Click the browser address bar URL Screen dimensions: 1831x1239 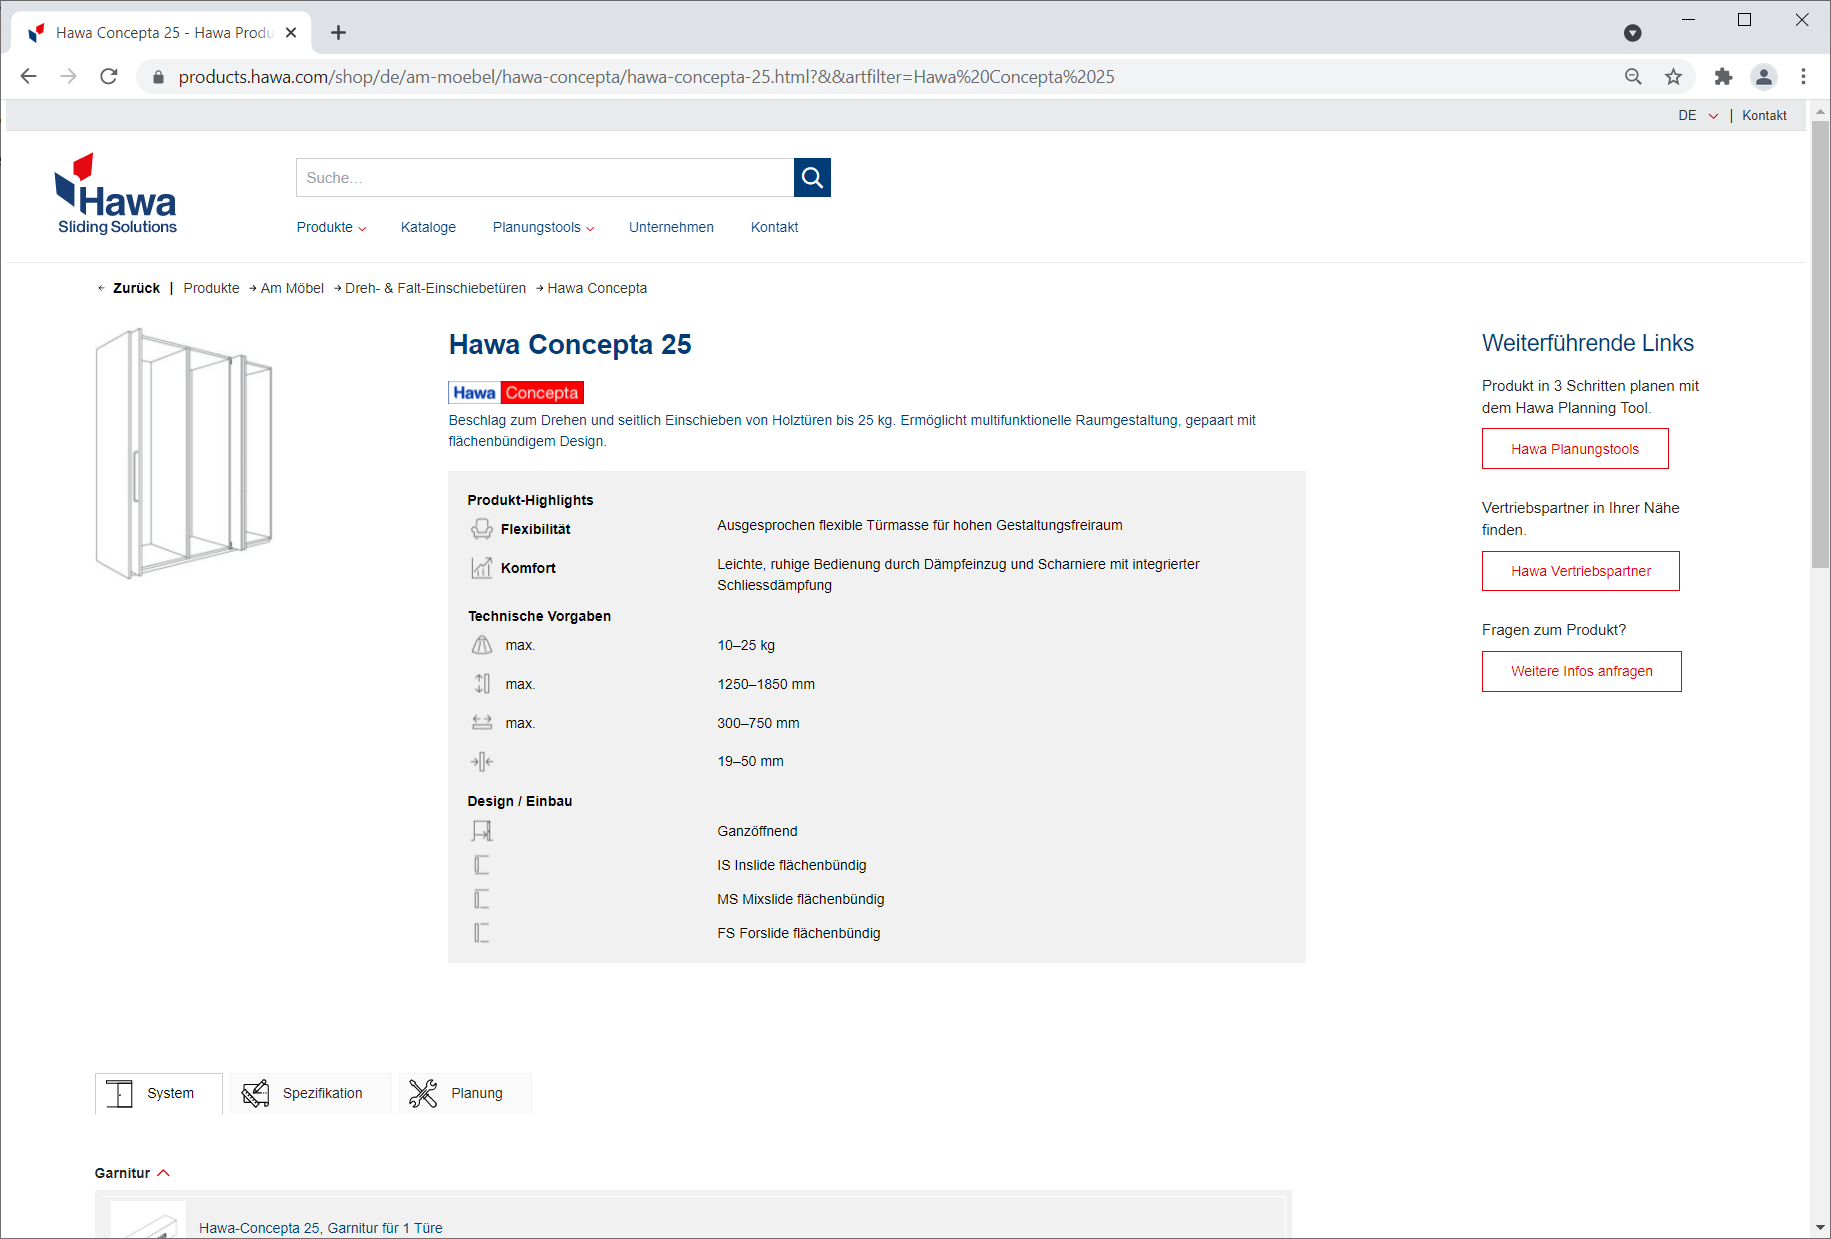(x=646, y=77)
